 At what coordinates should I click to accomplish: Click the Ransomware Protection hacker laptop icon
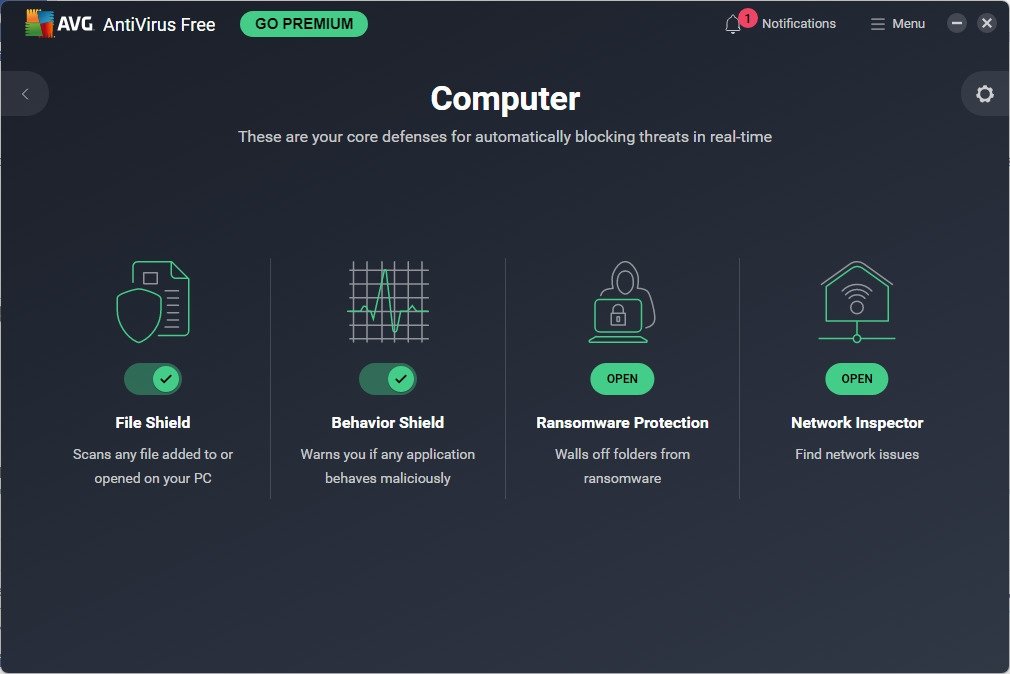pos(622,302)
